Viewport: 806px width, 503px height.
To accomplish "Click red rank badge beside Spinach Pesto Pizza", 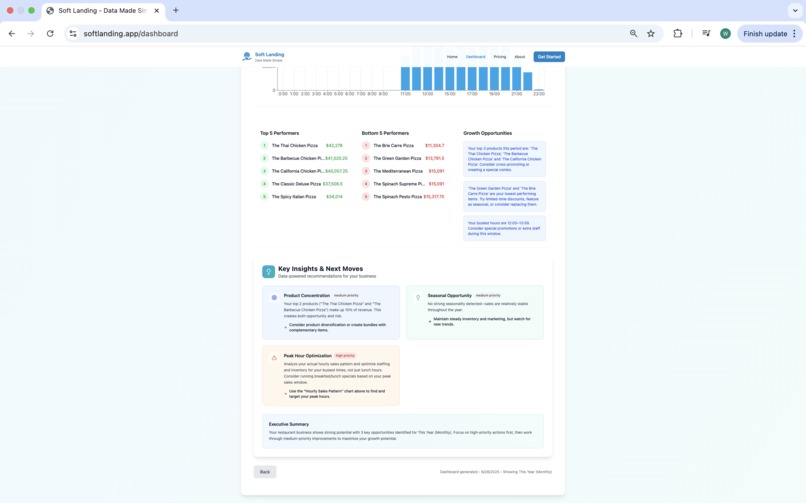I will click(x=366, y=196).
